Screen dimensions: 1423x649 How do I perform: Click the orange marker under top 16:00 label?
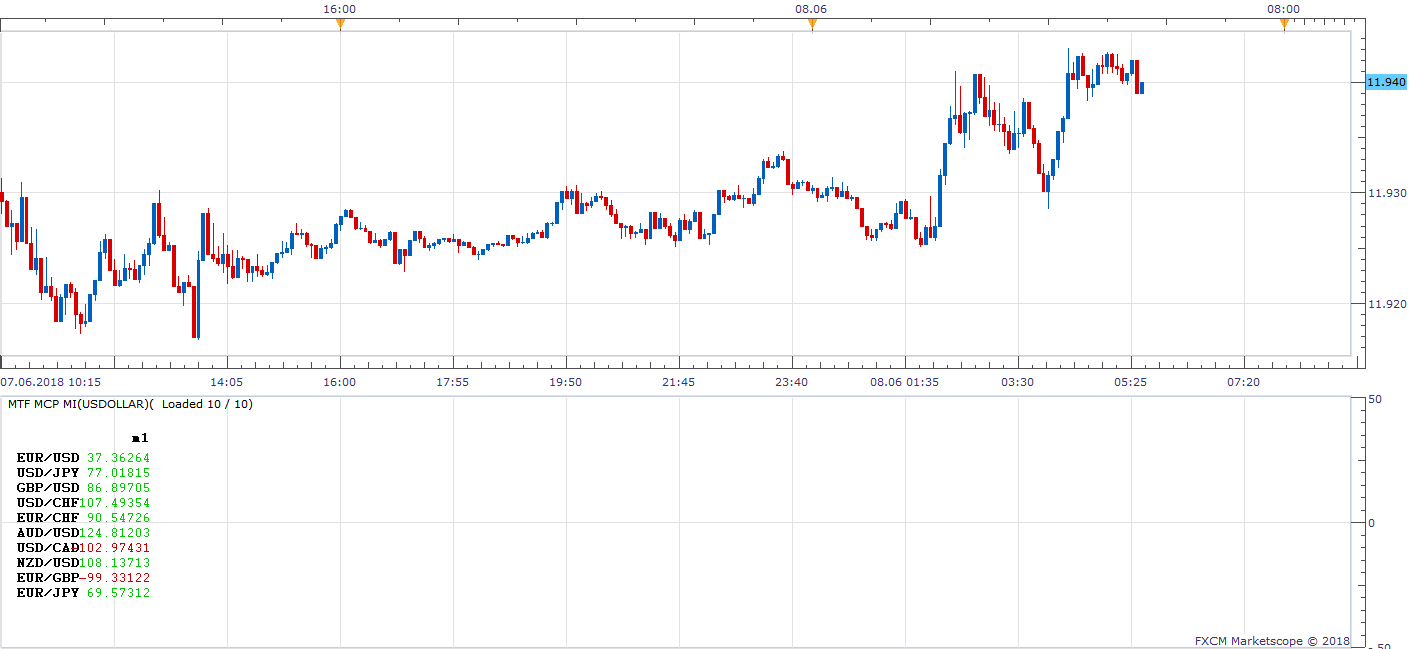[x=340, y=24]
